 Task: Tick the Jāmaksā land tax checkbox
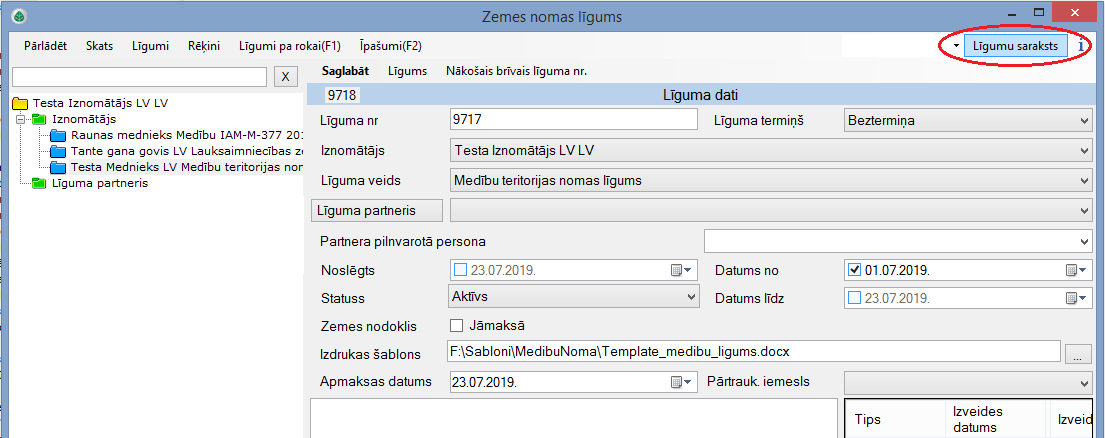pos(457,325)
